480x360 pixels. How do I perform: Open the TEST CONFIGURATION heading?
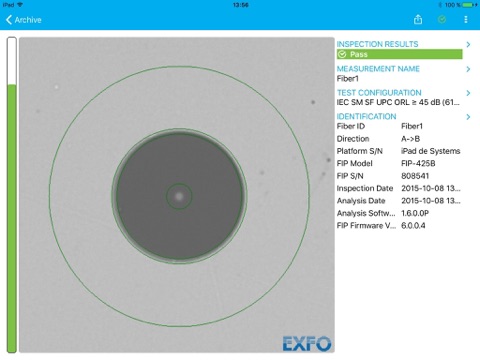tap(379, 93)
